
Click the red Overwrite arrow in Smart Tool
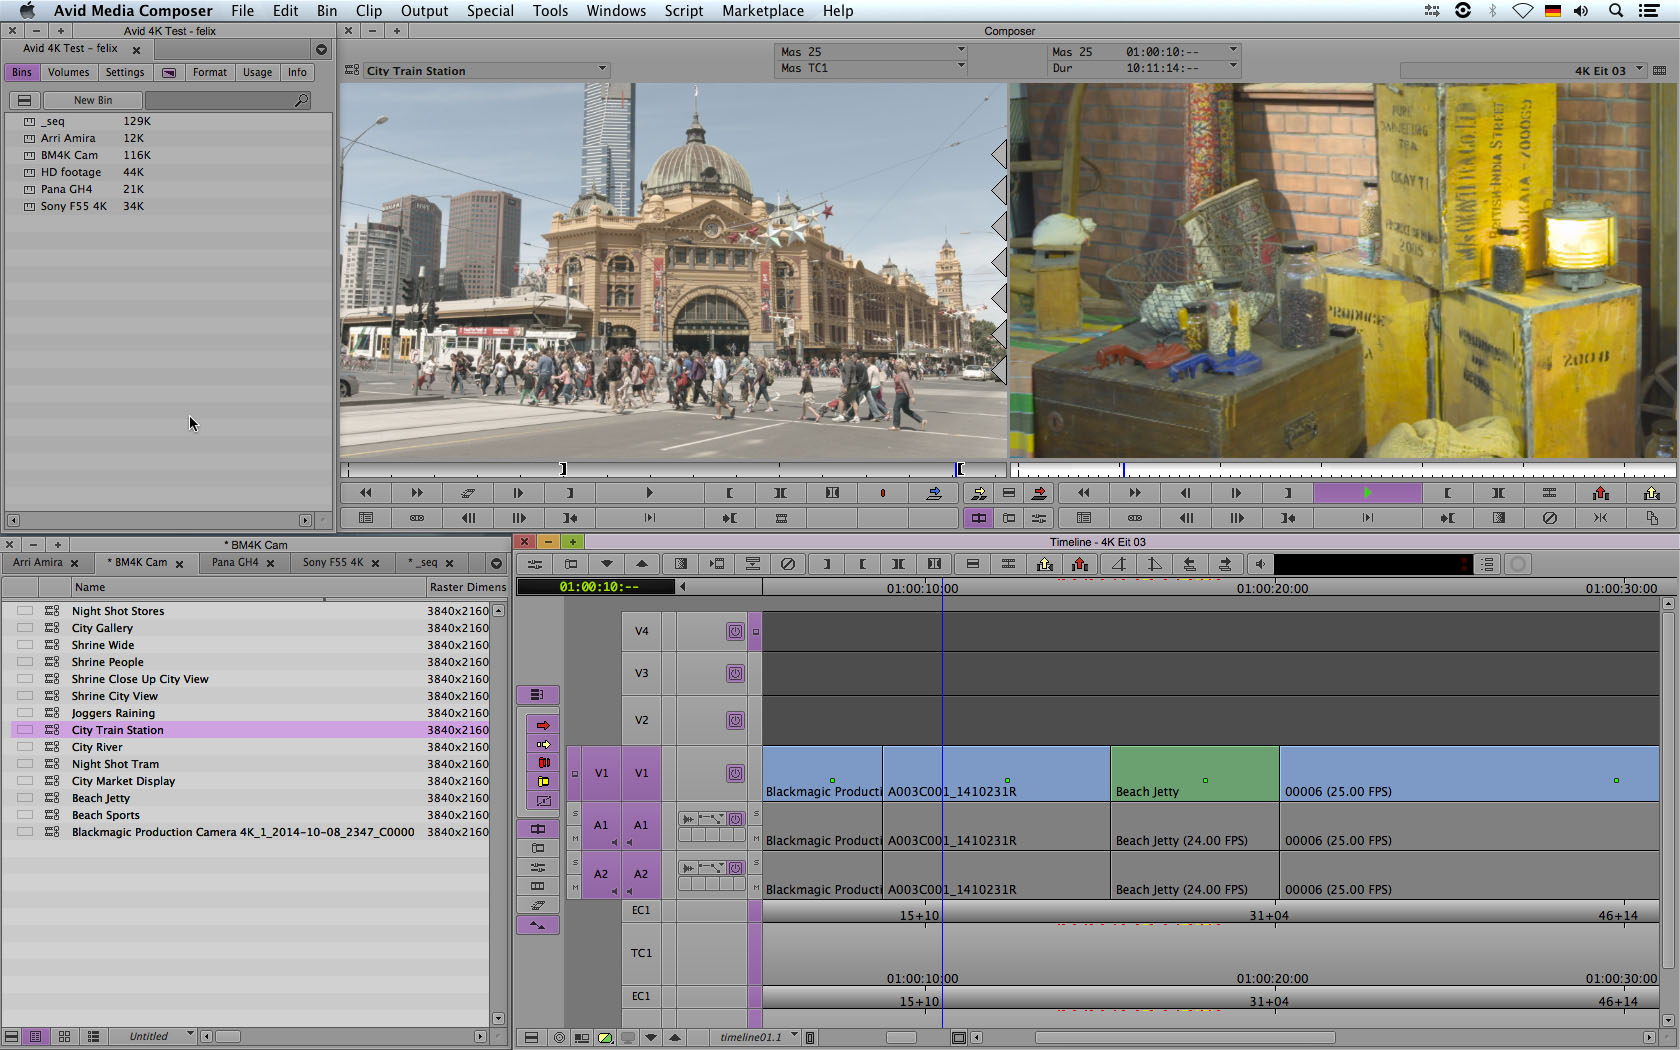coord(543,725)
